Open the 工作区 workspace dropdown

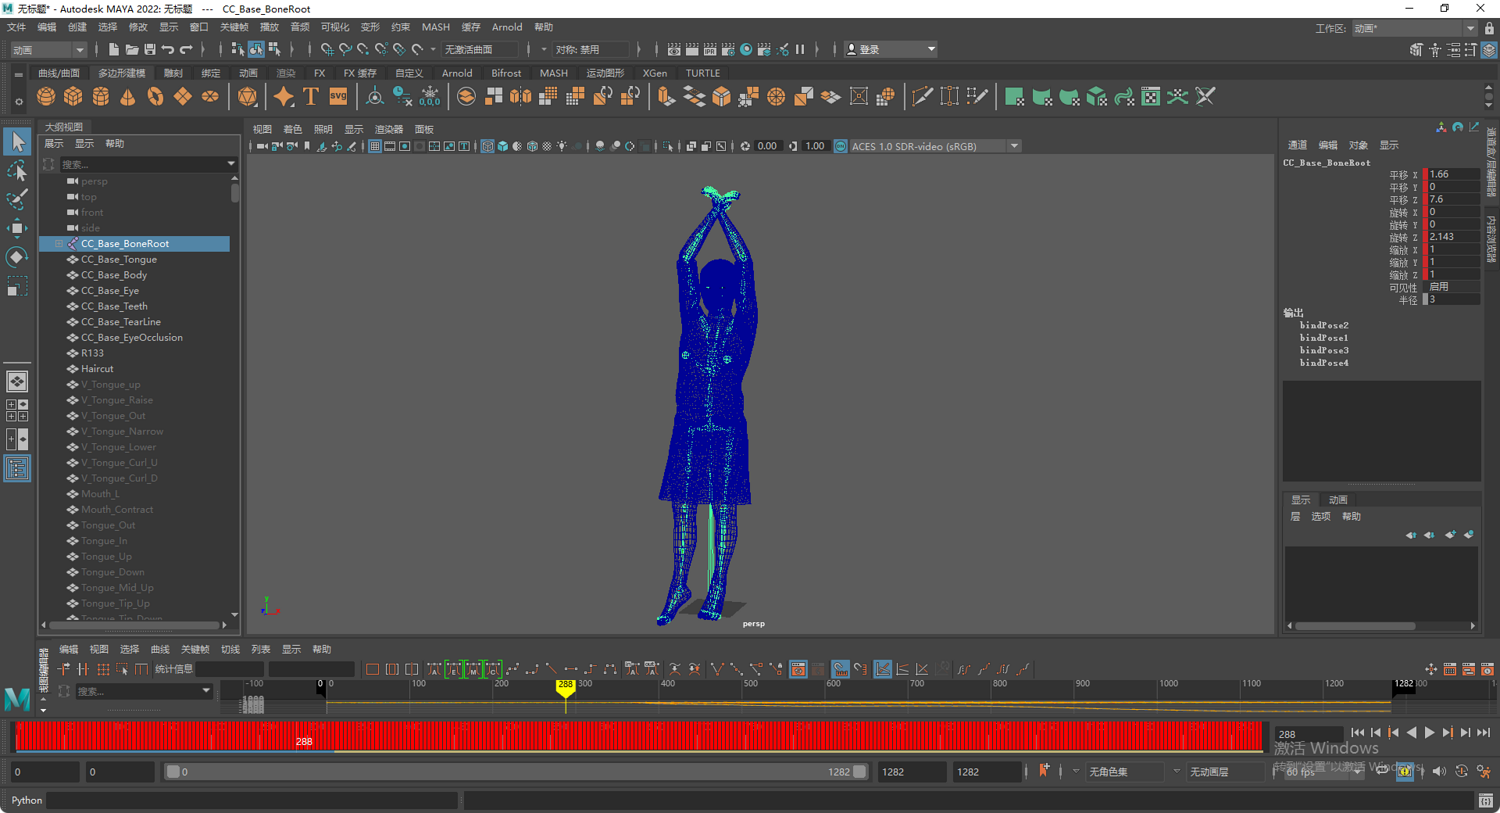tap(1414, 28)
